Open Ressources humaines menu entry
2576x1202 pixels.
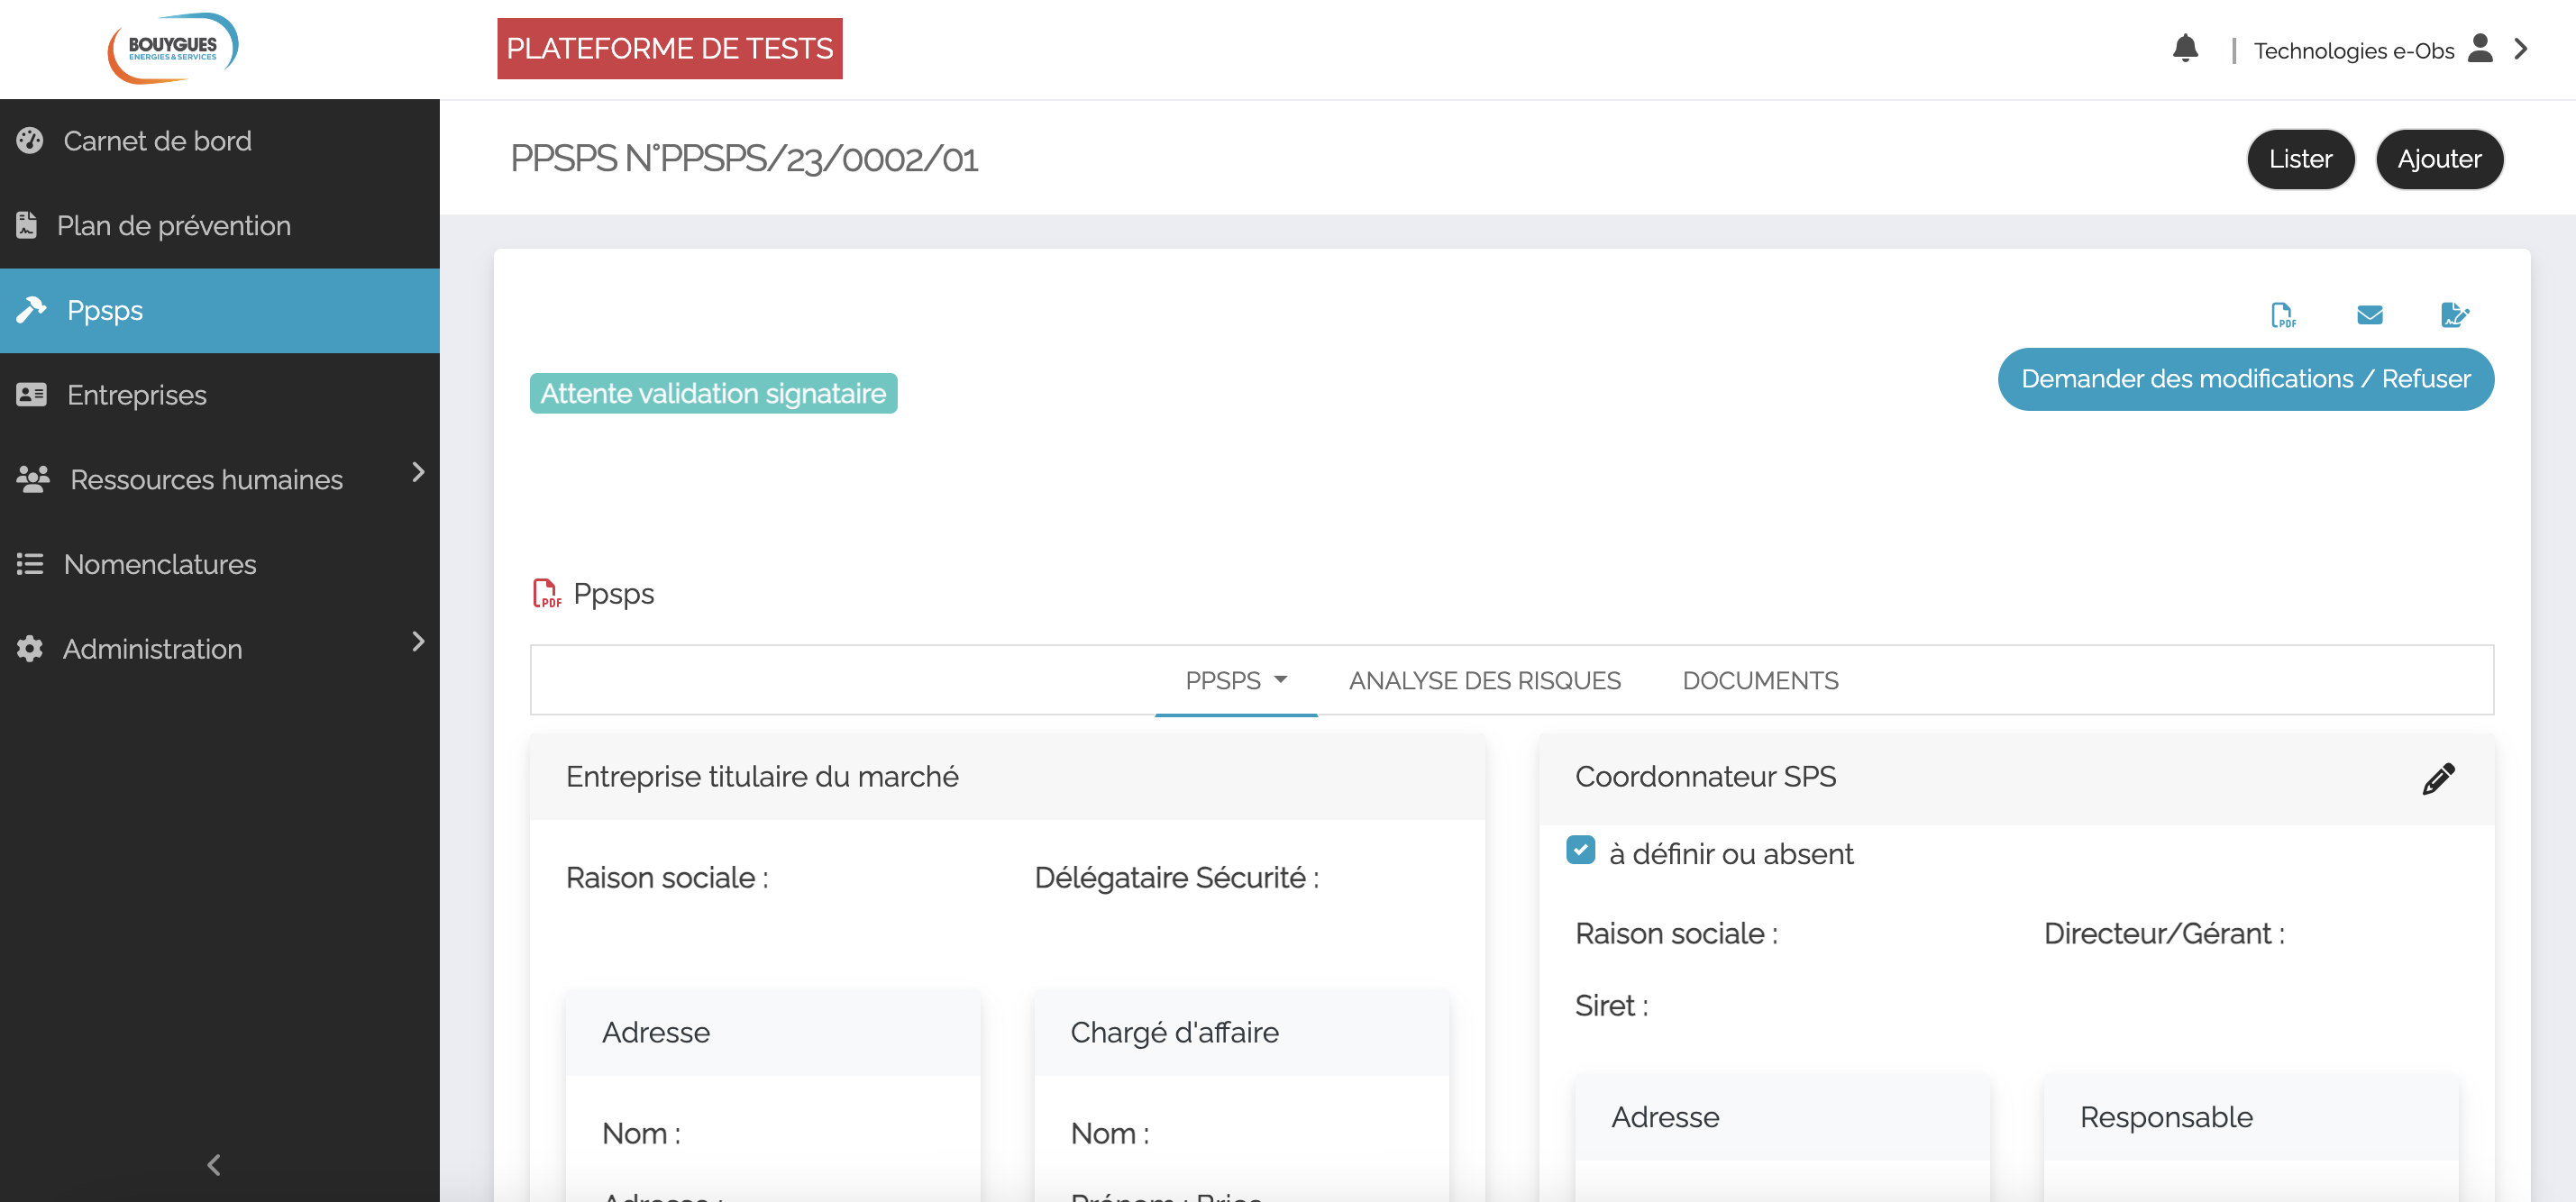(x=206, y=480)
